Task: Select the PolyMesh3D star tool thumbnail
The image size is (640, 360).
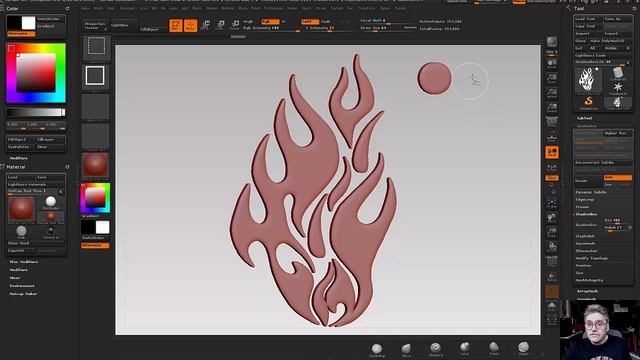Action: [618, 88]
